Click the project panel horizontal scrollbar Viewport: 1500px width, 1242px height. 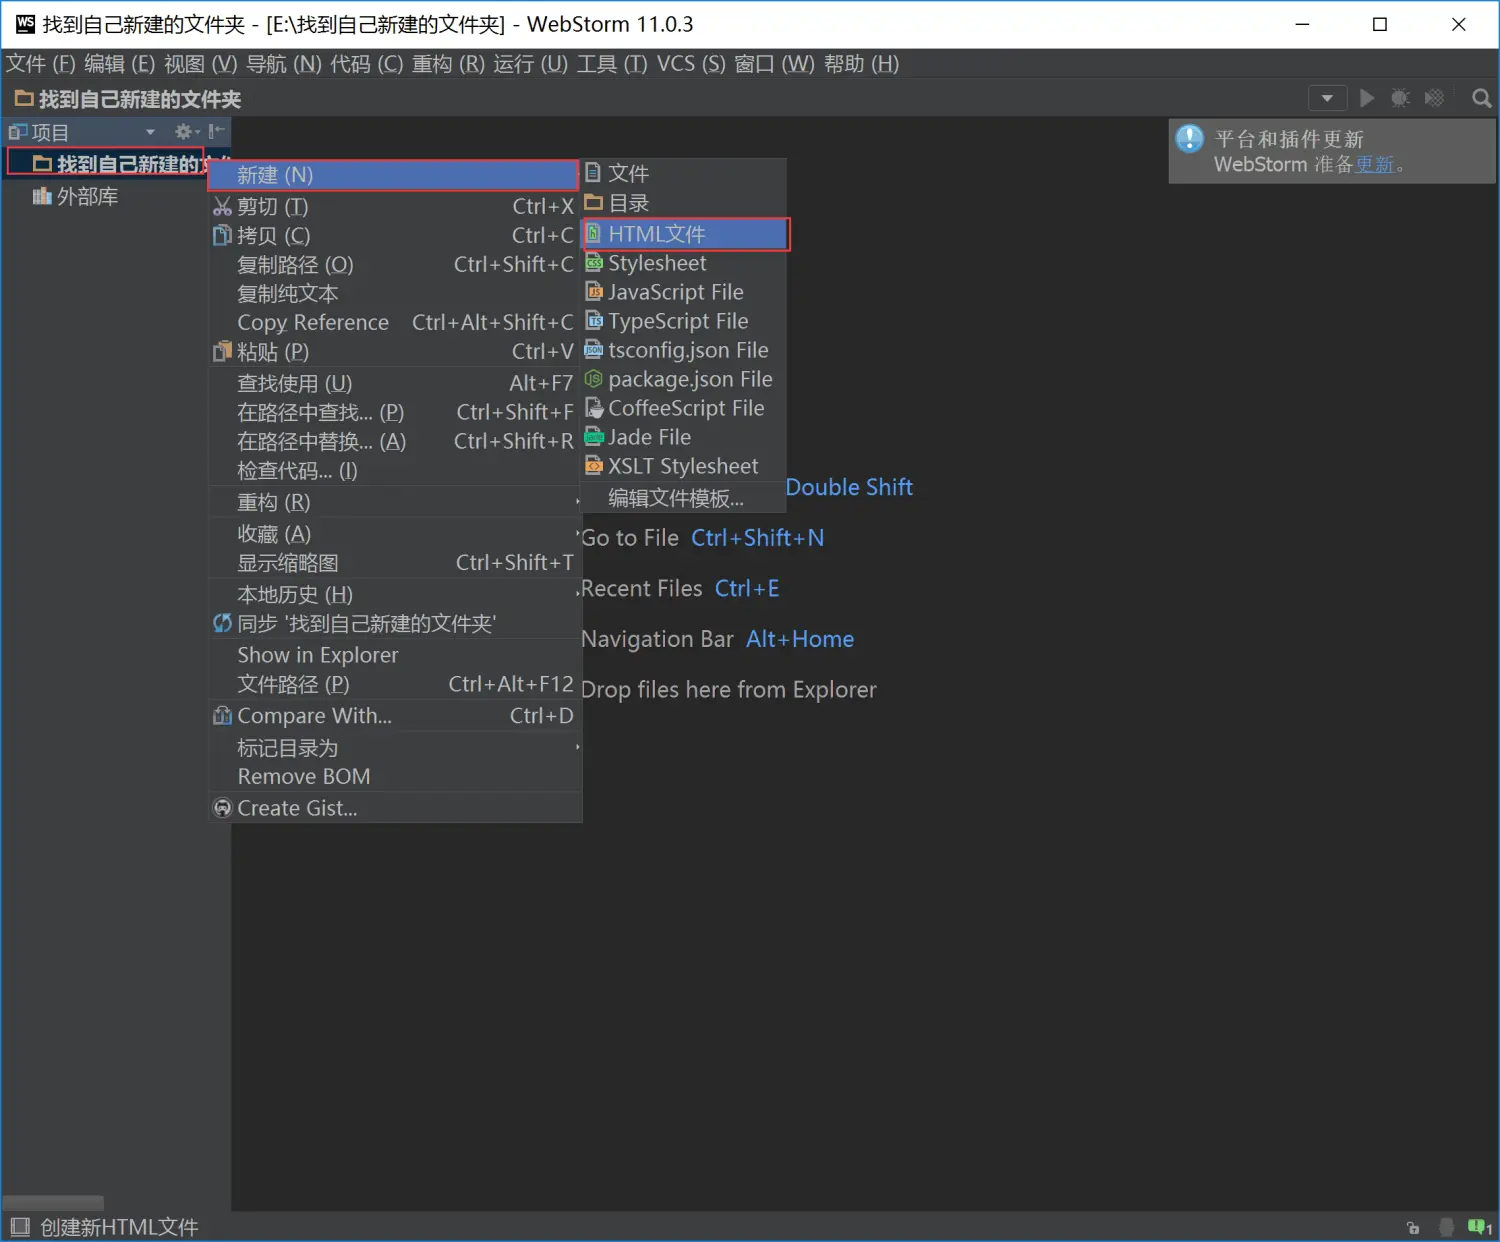click(53, 1202)
